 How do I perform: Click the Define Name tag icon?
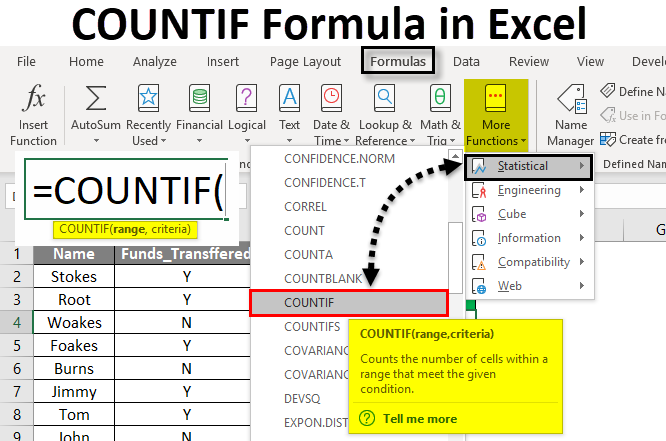(x=608, y=90)
